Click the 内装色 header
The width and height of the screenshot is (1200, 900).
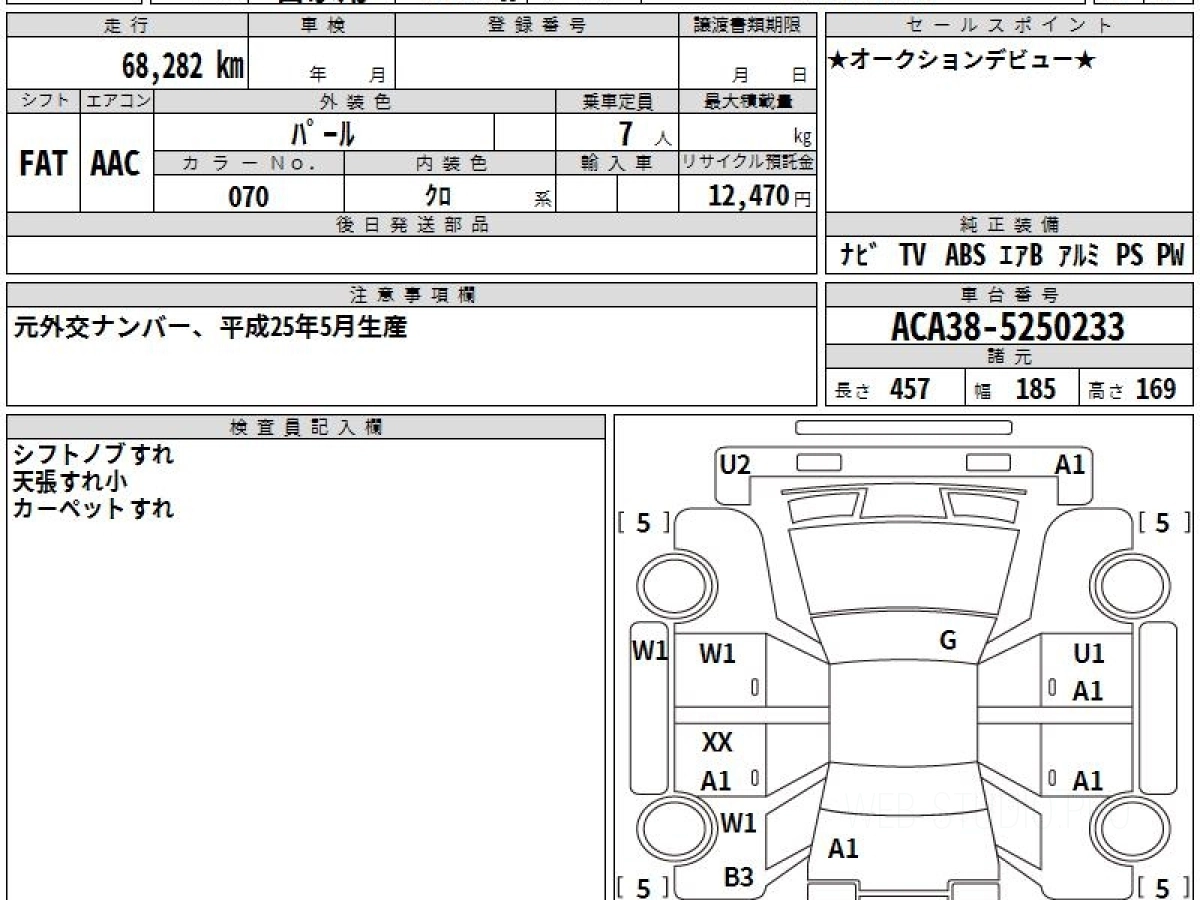450,163
